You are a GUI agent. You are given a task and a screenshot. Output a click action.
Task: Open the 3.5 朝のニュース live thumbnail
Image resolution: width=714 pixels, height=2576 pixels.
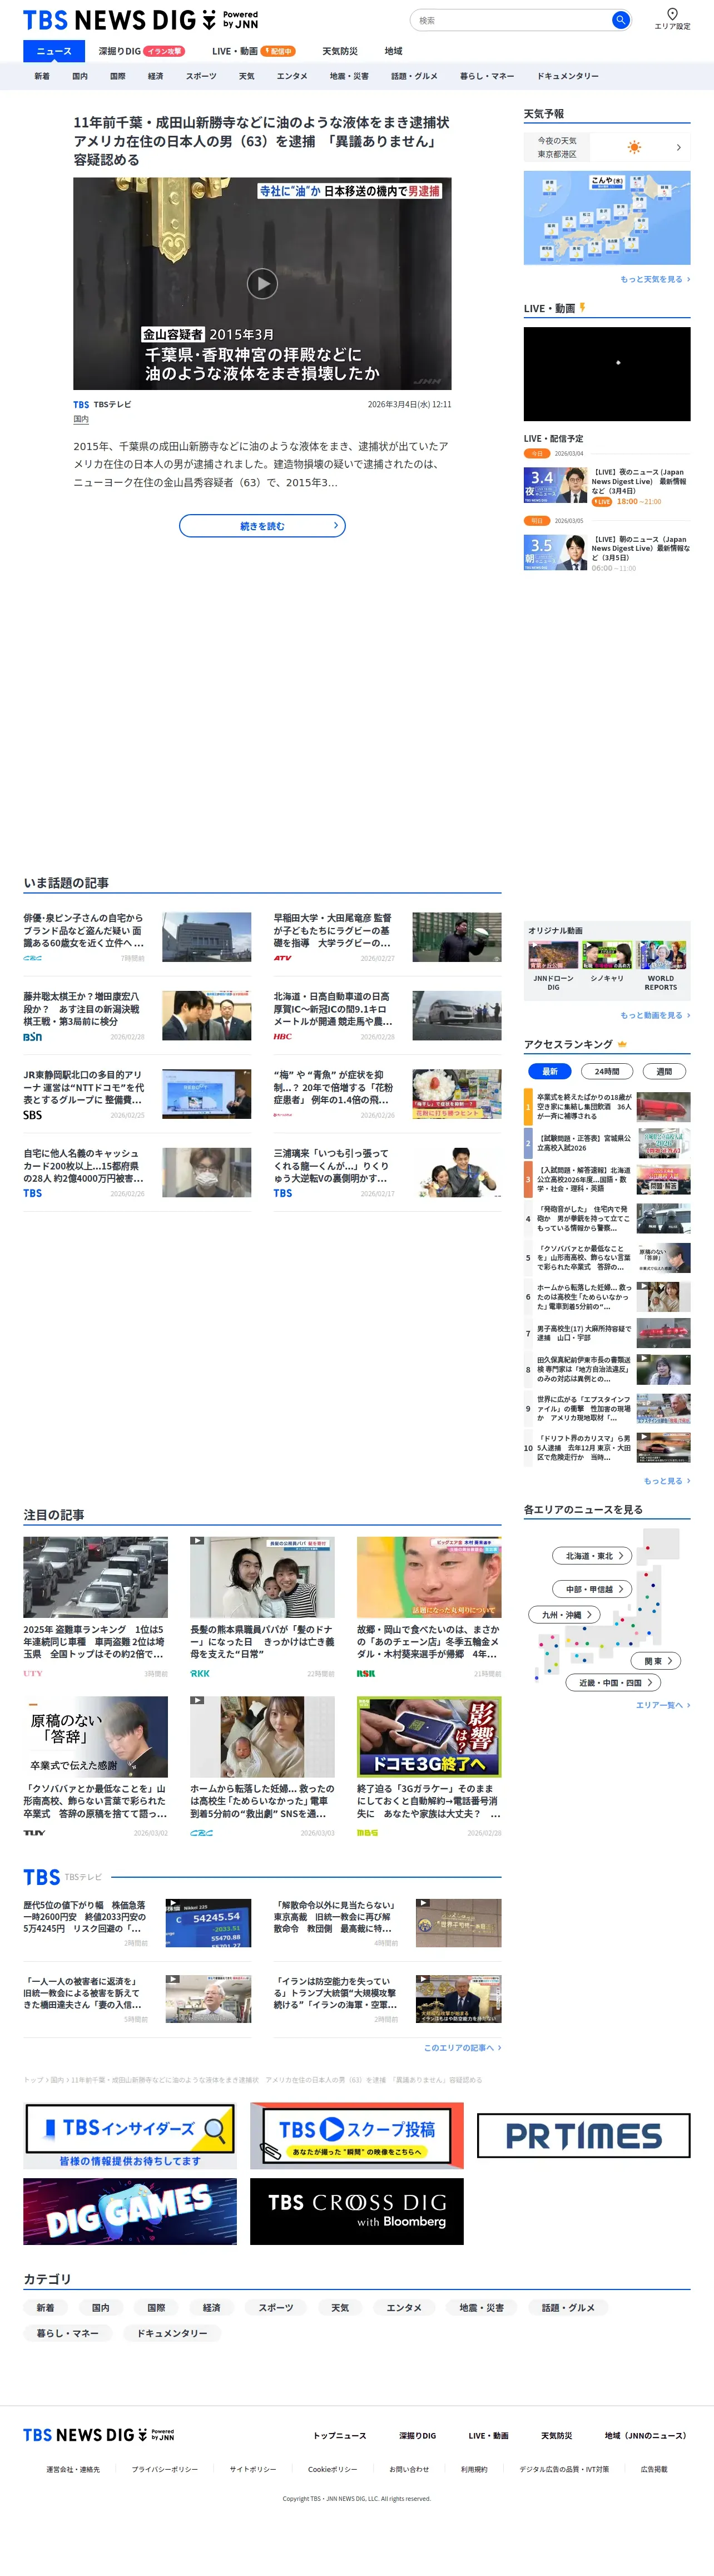pos(555,552)
